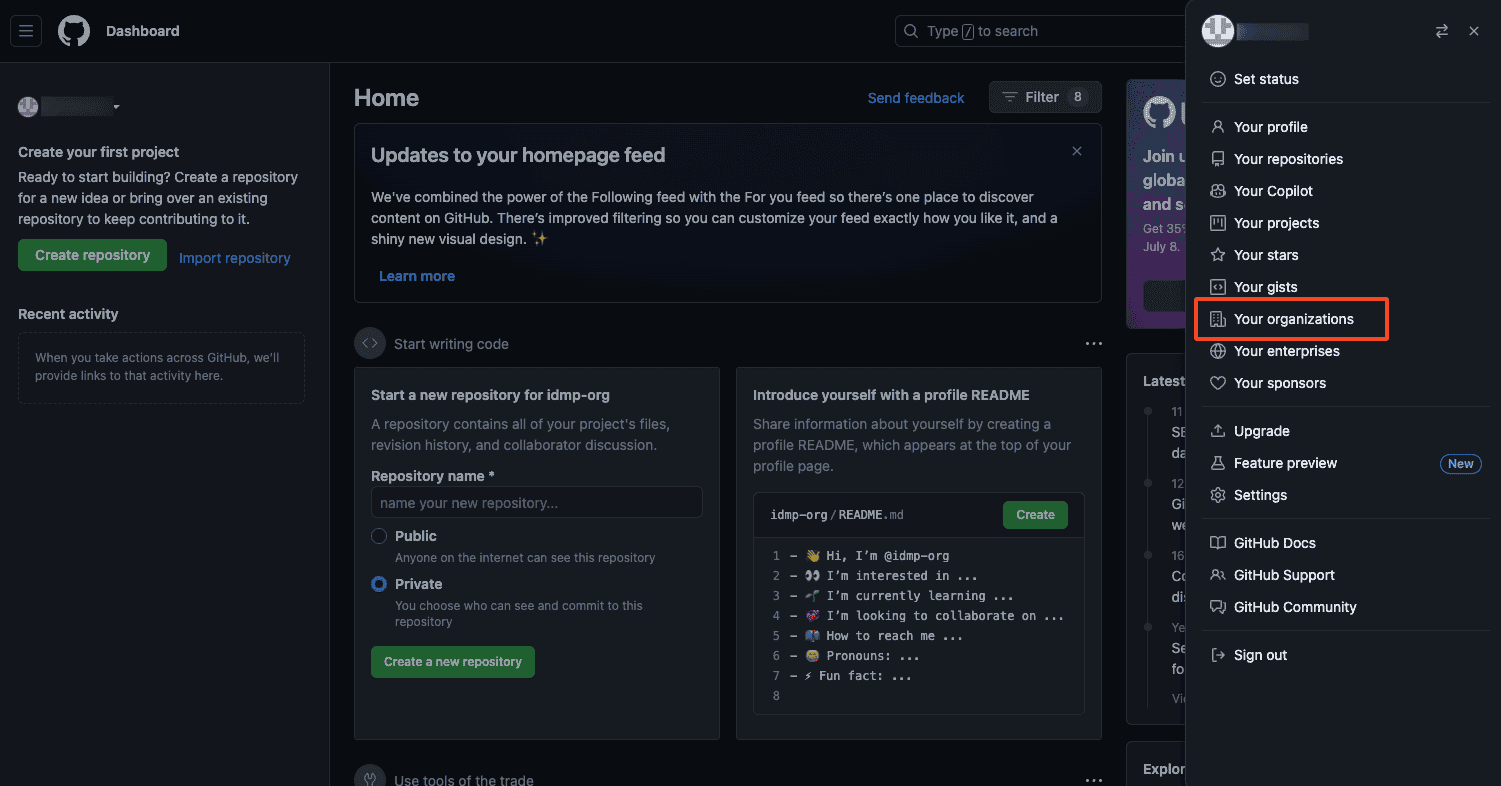The image size is (1501, 786).
Task: Open the Start writing code options menu
Action: (1094, 344)
